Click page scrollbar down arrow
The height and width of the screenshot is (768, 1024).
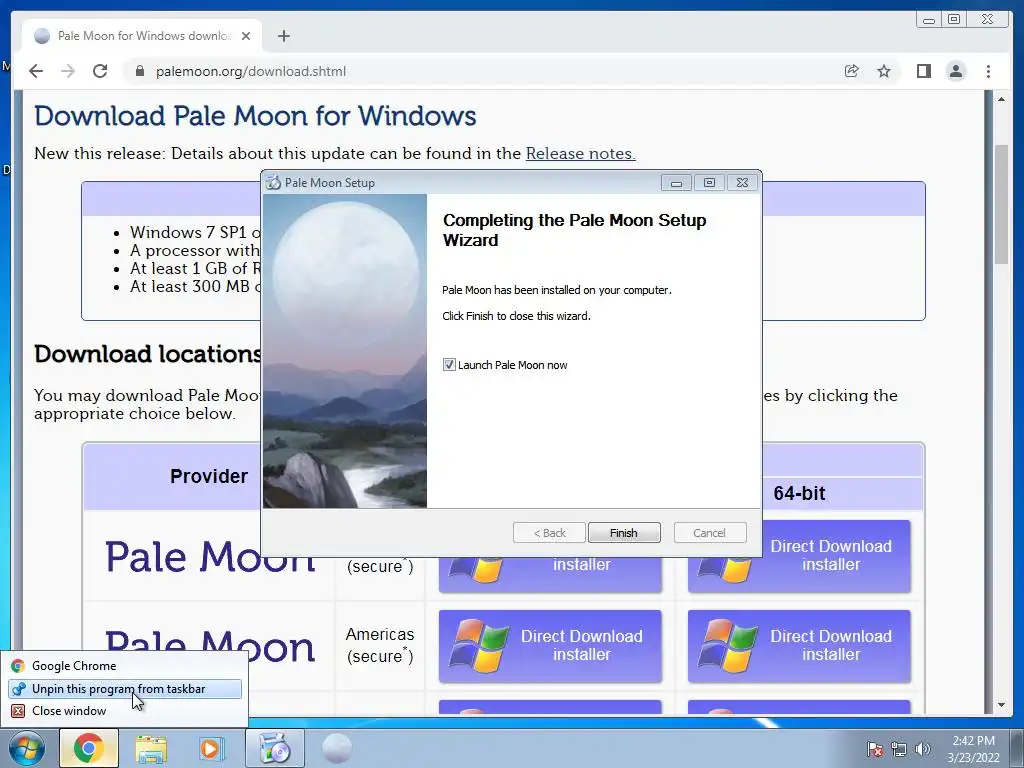pyautogui.click(x=1001, y=705)
